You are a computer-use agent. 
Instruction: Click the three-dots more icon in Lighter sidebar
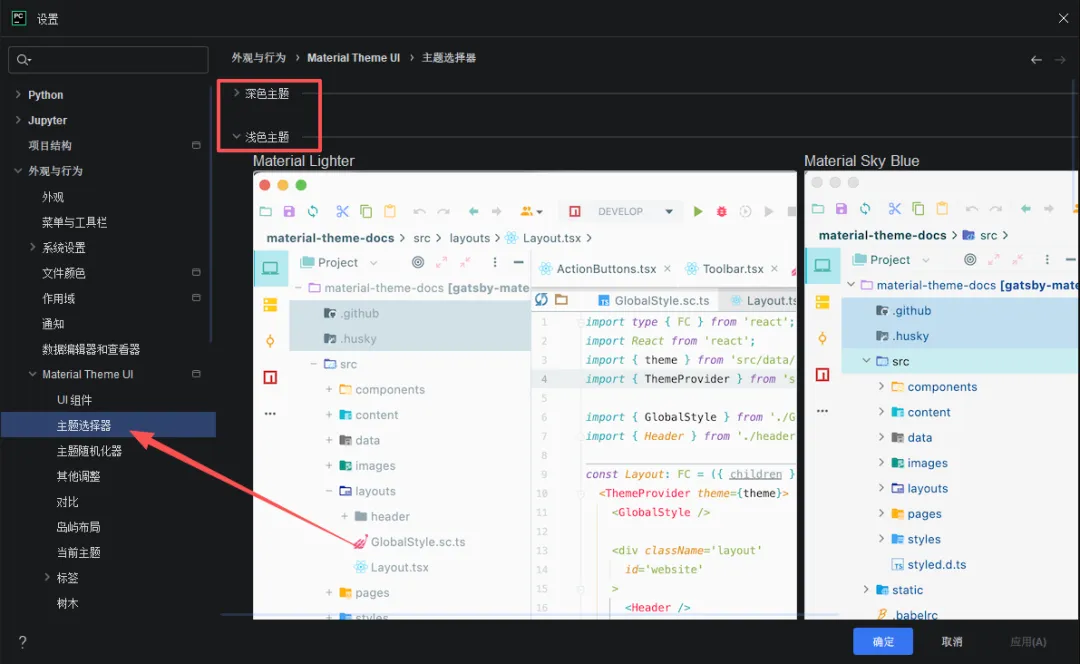270,413
